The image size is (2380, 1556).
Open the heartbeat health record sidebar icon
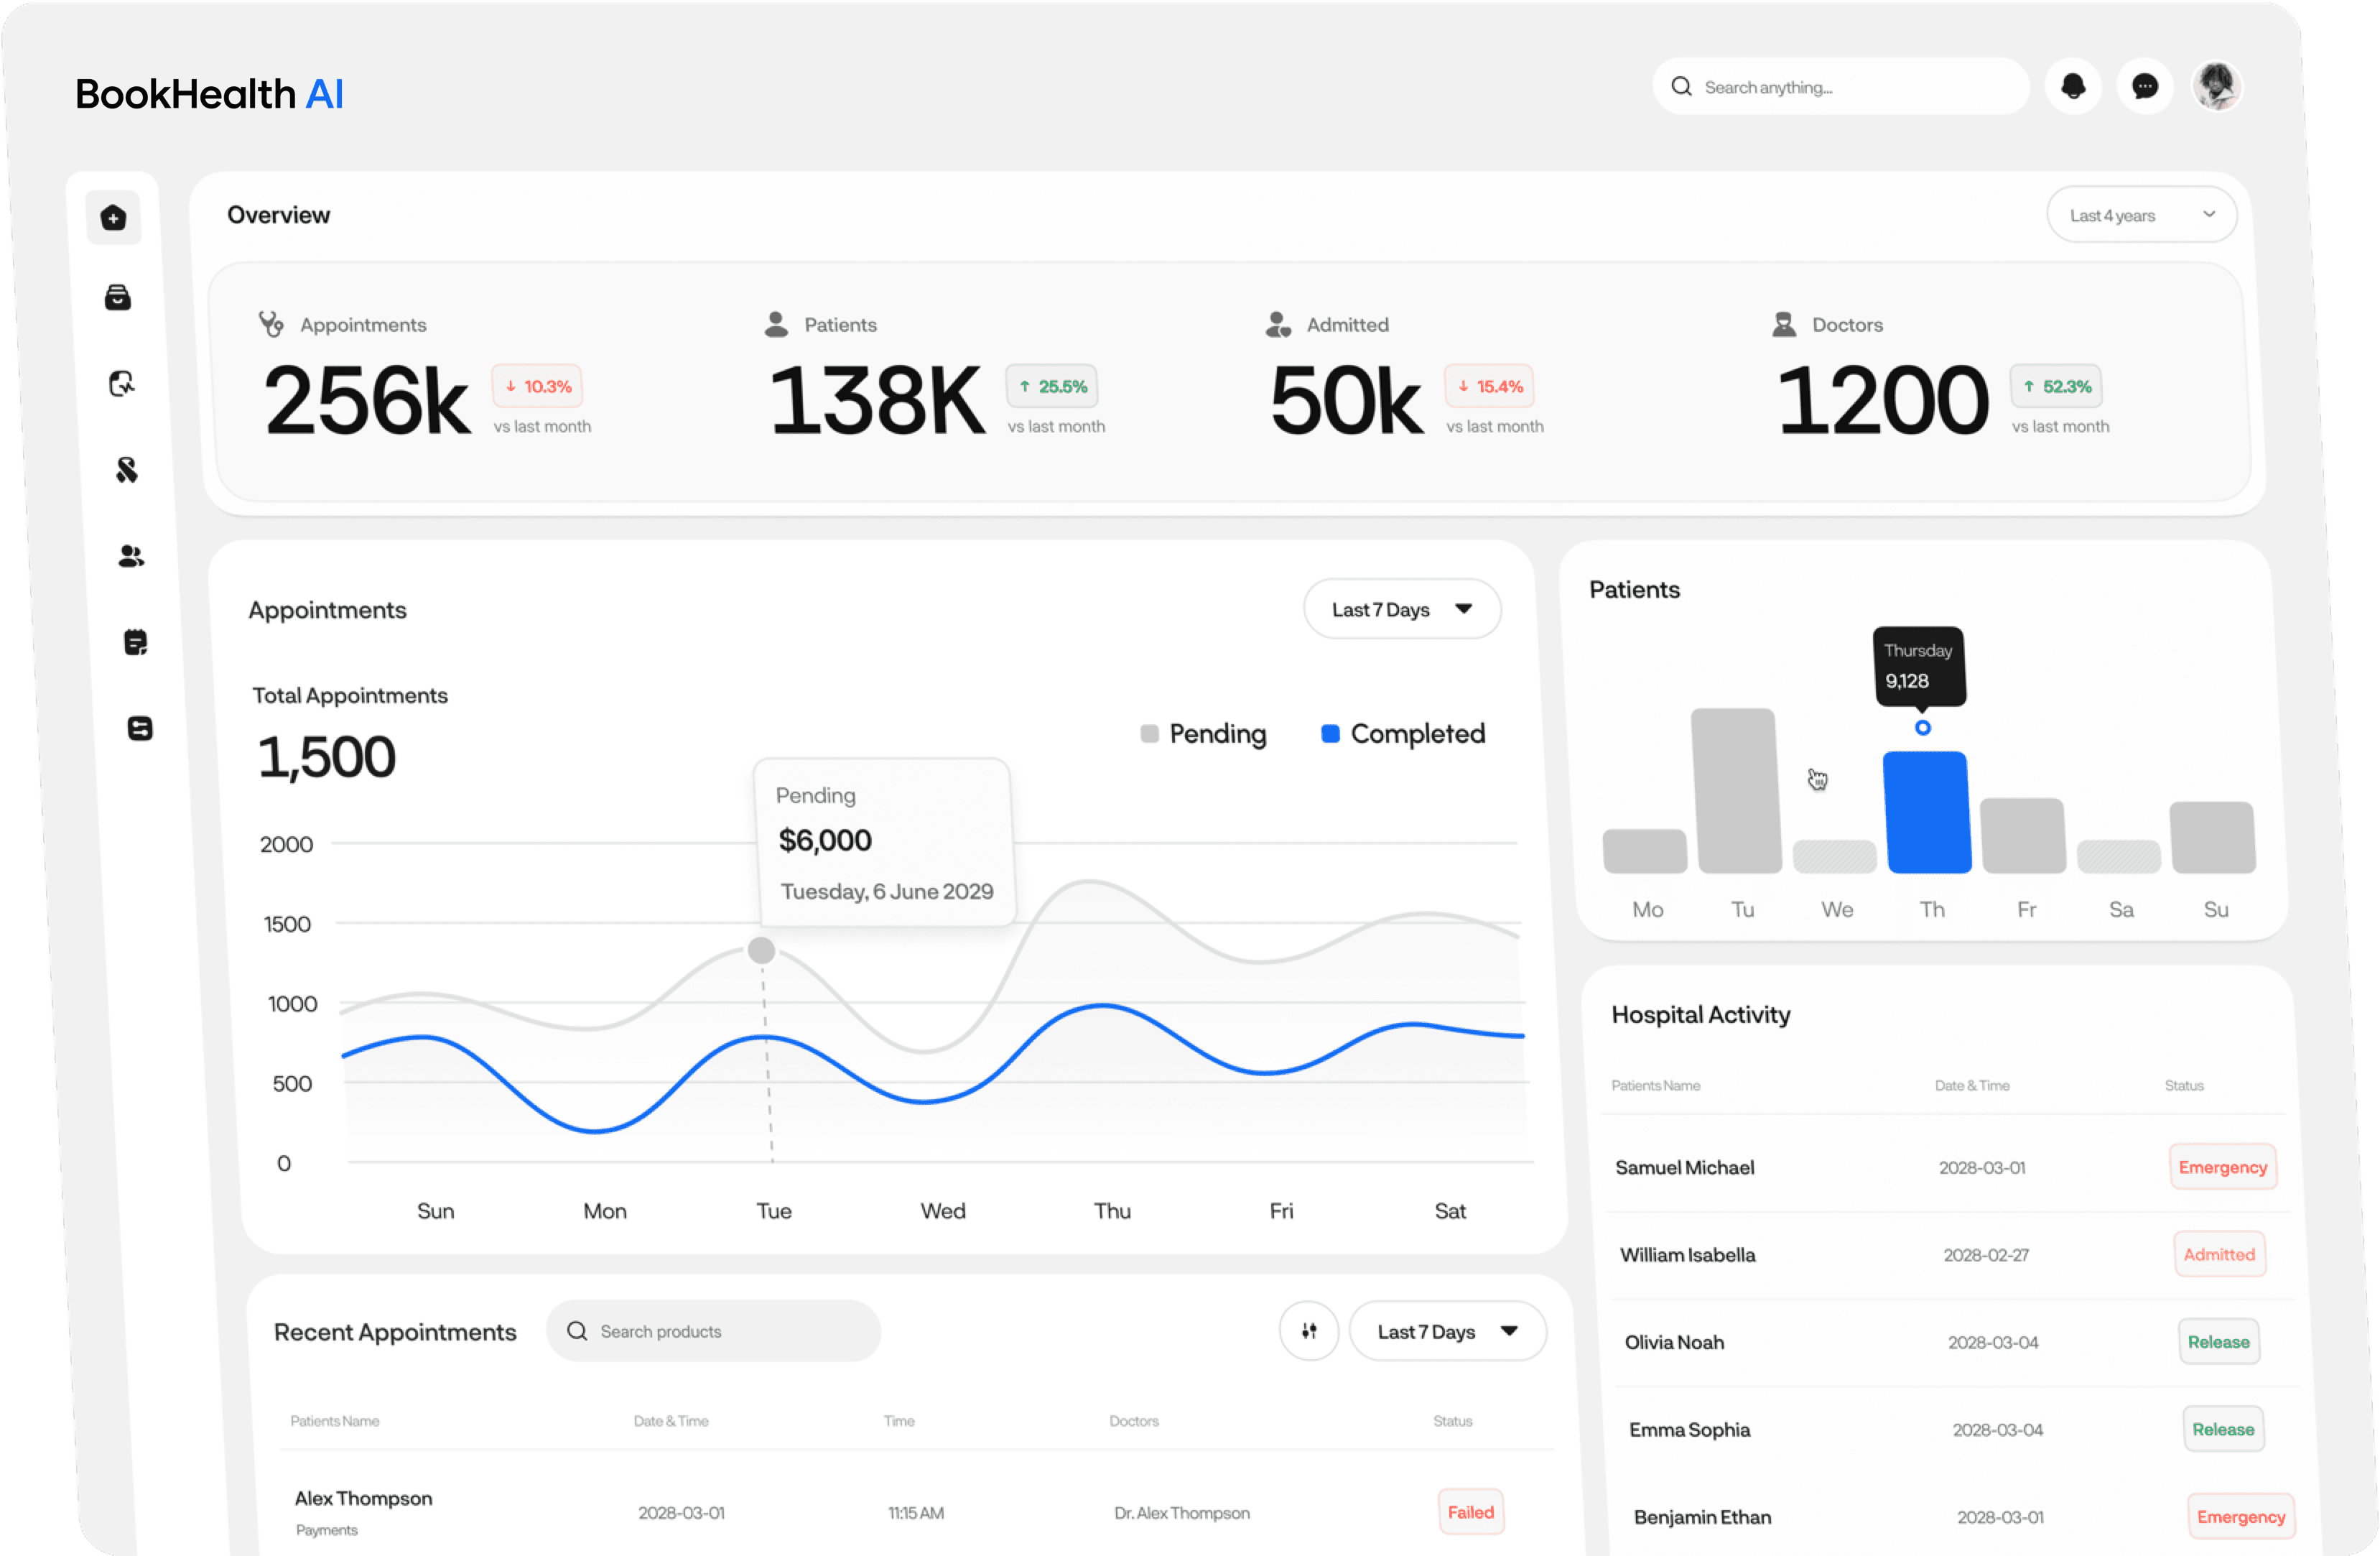[122, 384]
